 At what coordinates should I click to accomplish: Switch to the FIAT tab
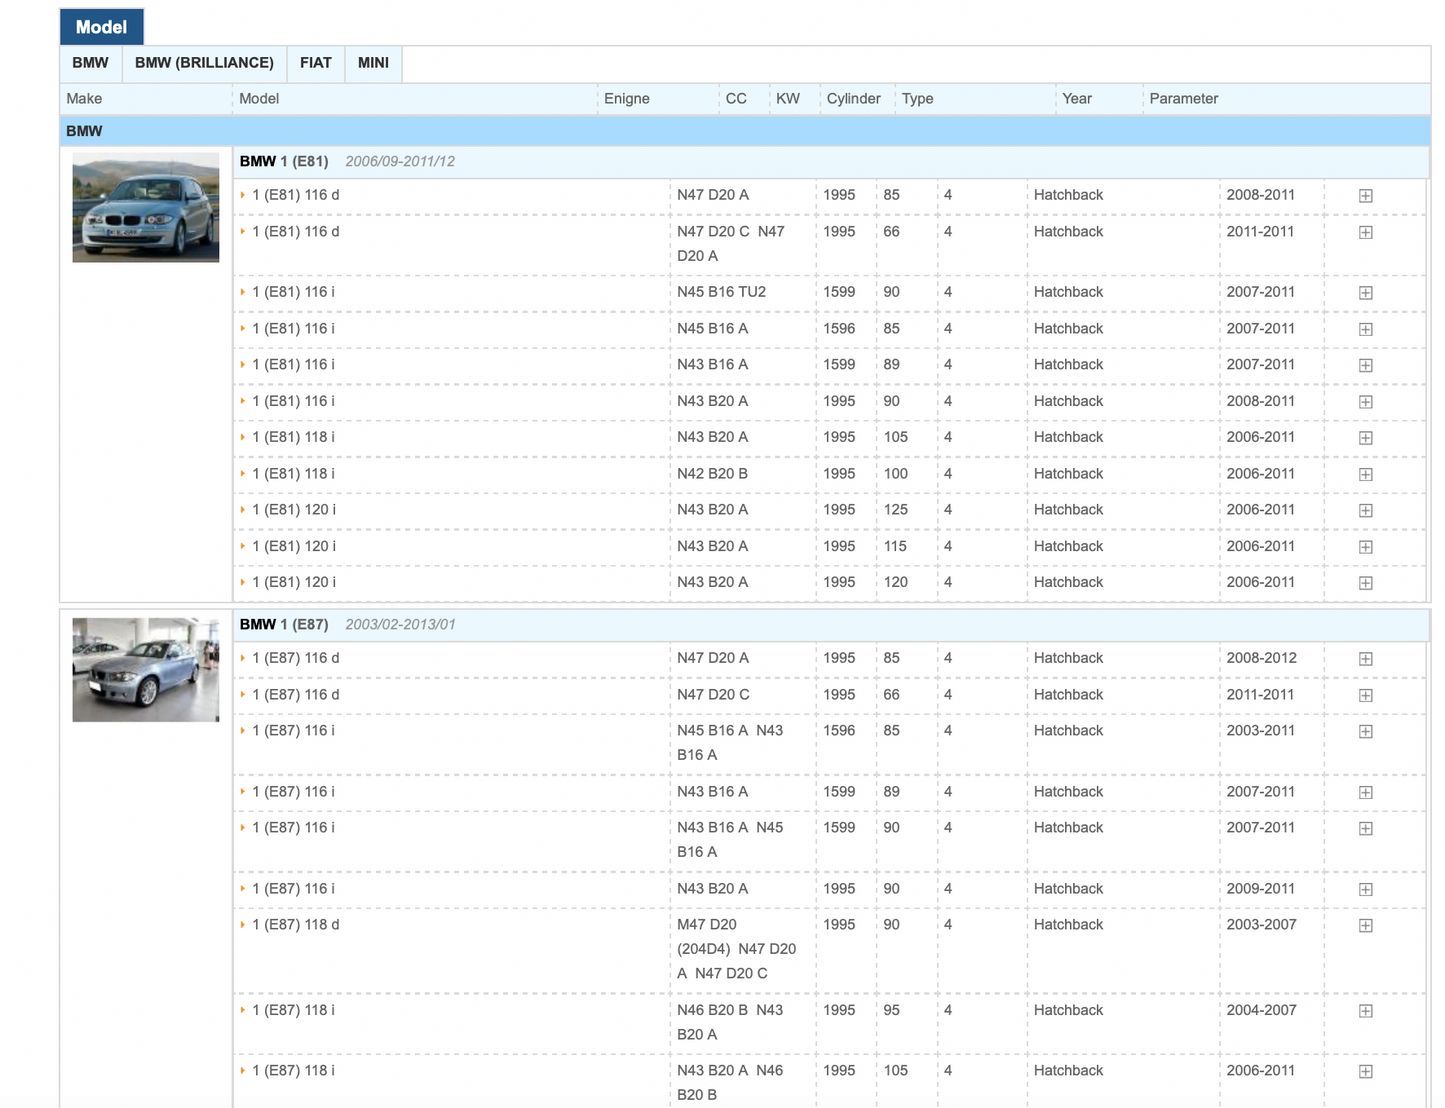click(315, 63)
